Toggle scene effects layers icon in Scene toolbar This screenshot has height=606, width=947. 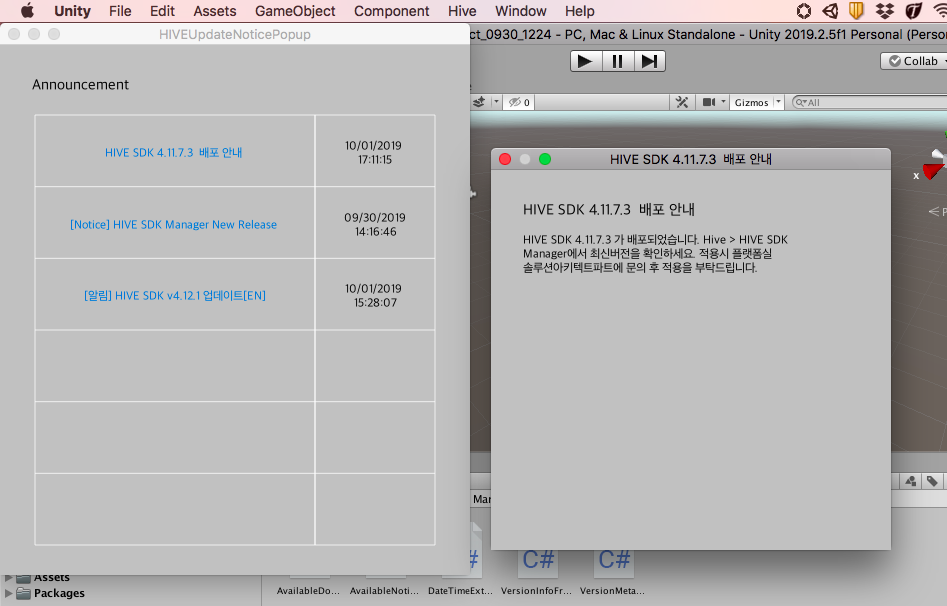pyautogui.click(x=479, y=103)
